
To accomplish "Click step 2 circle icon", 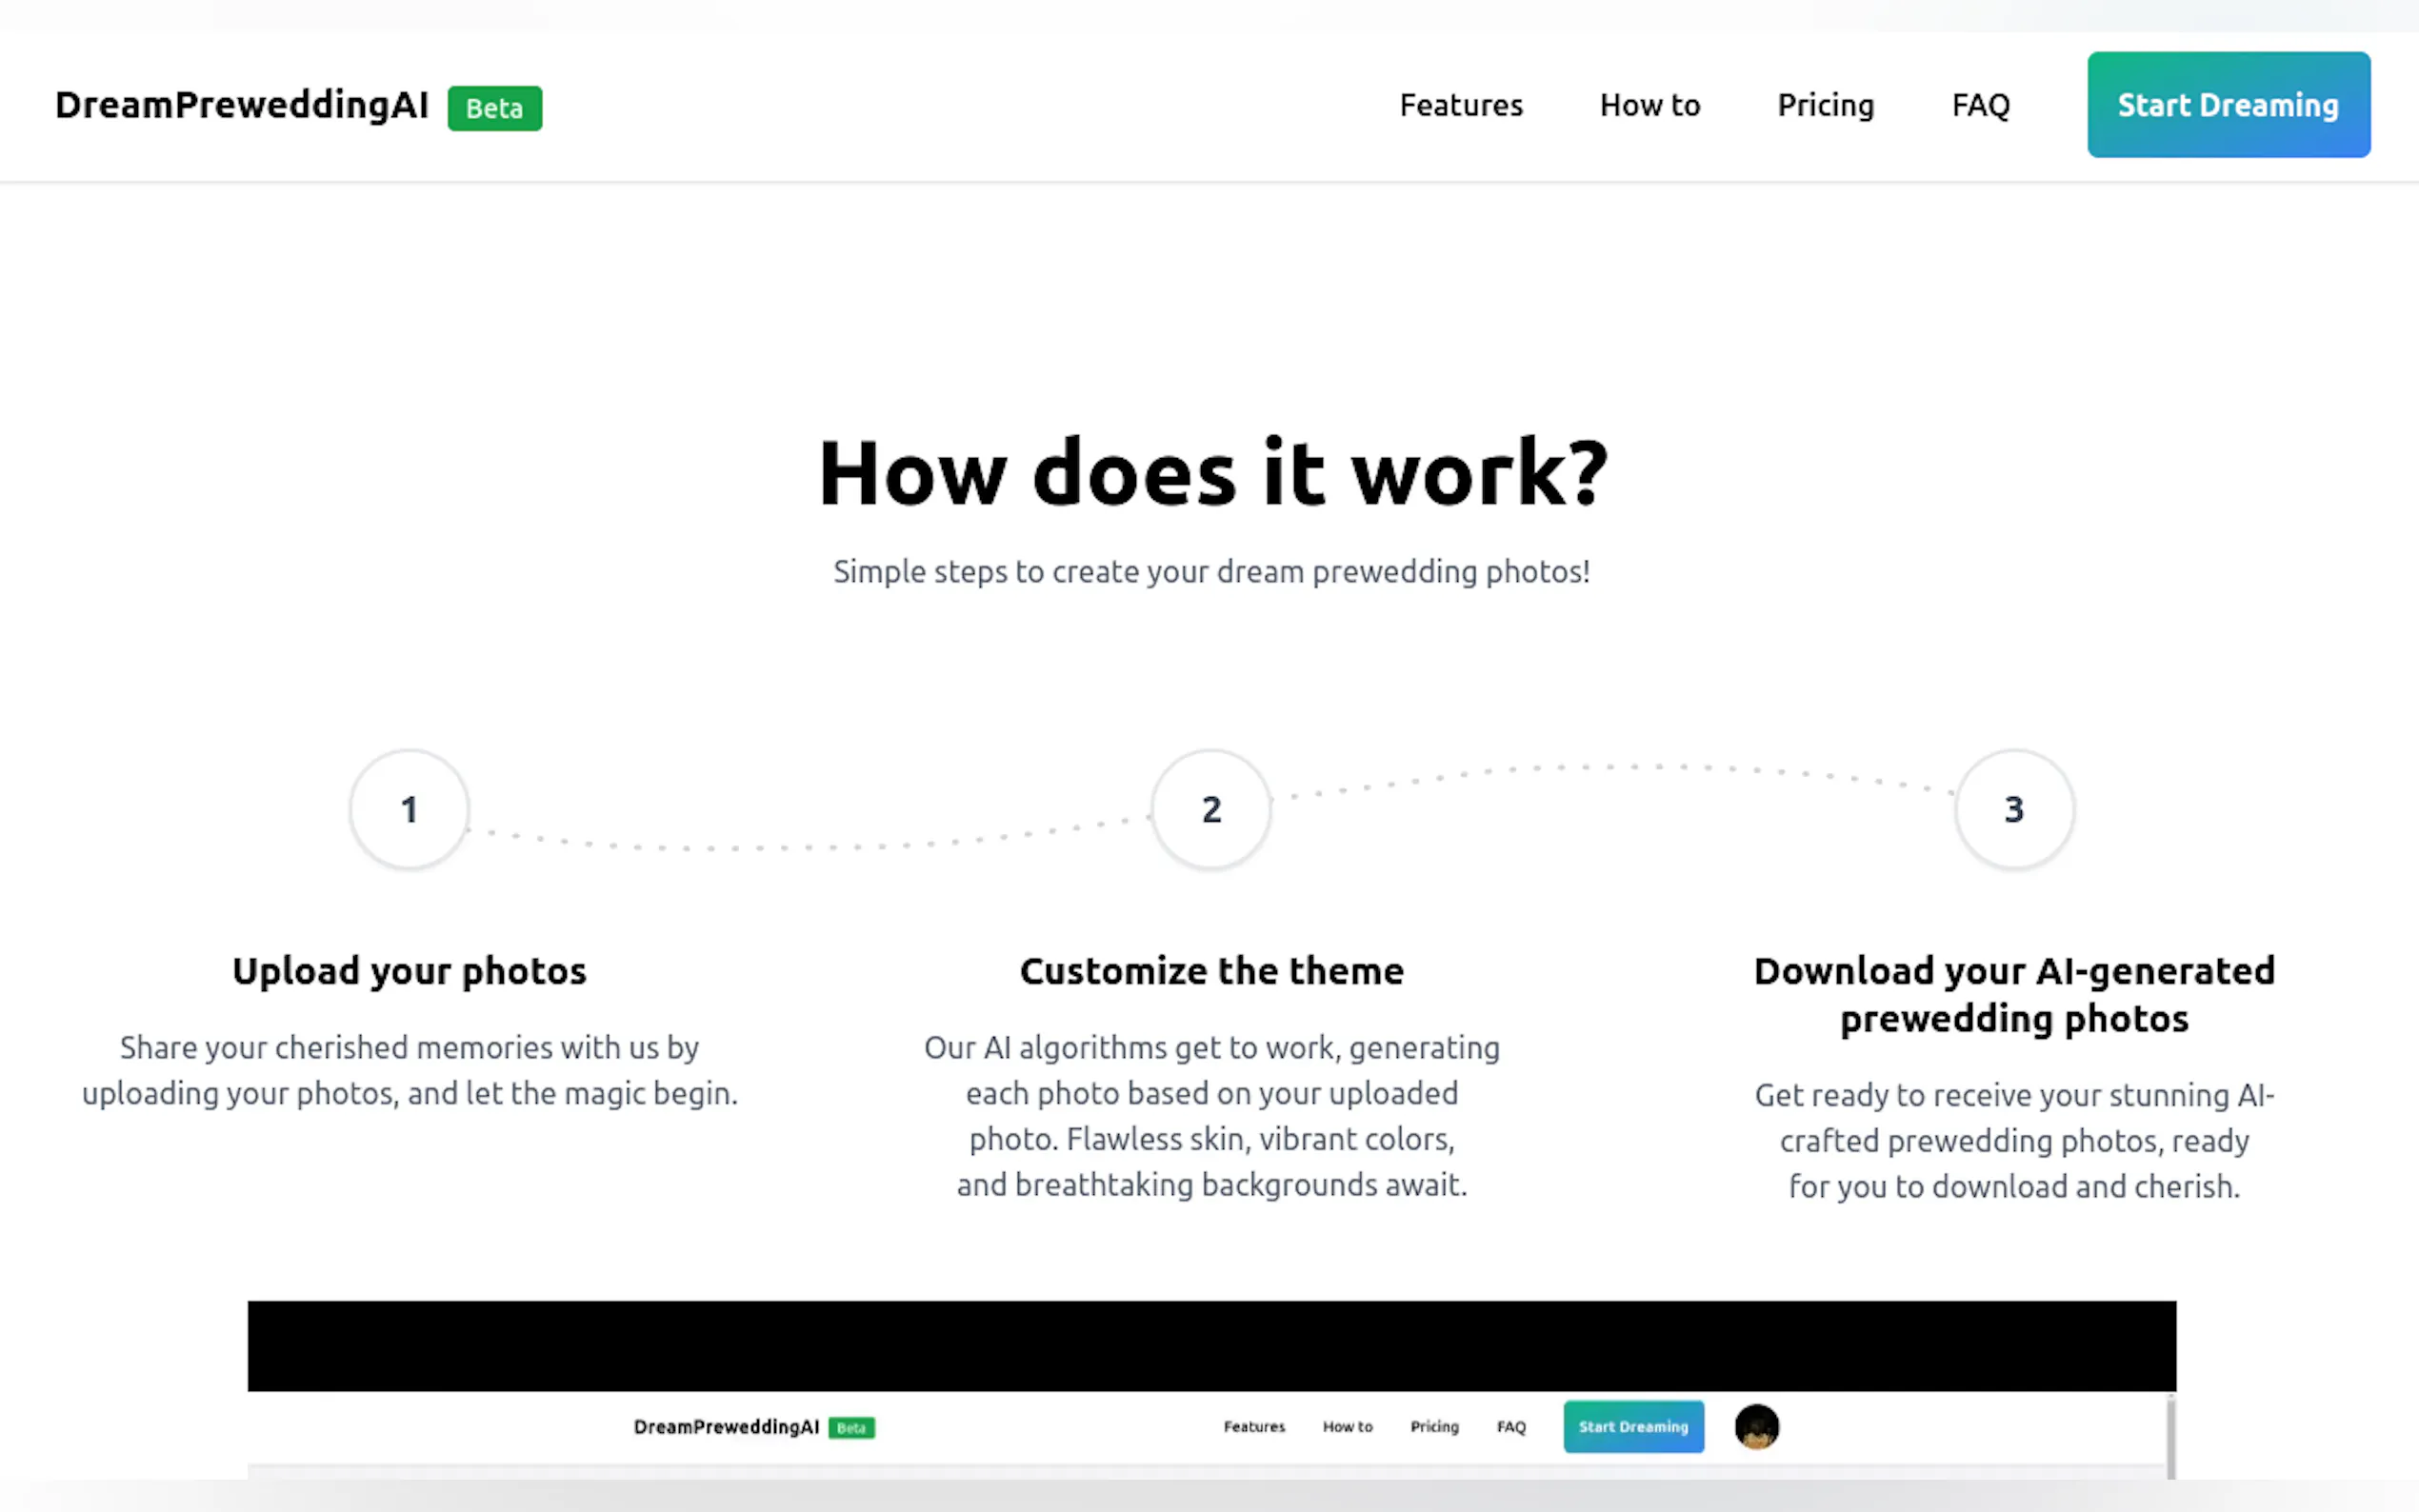I will (x=1211, y=809).
